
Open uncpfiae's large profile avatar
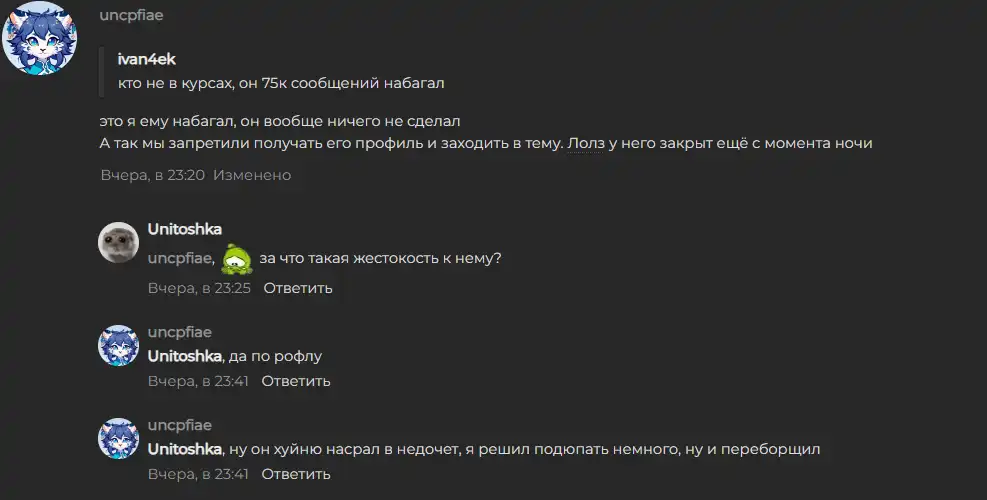39,38
